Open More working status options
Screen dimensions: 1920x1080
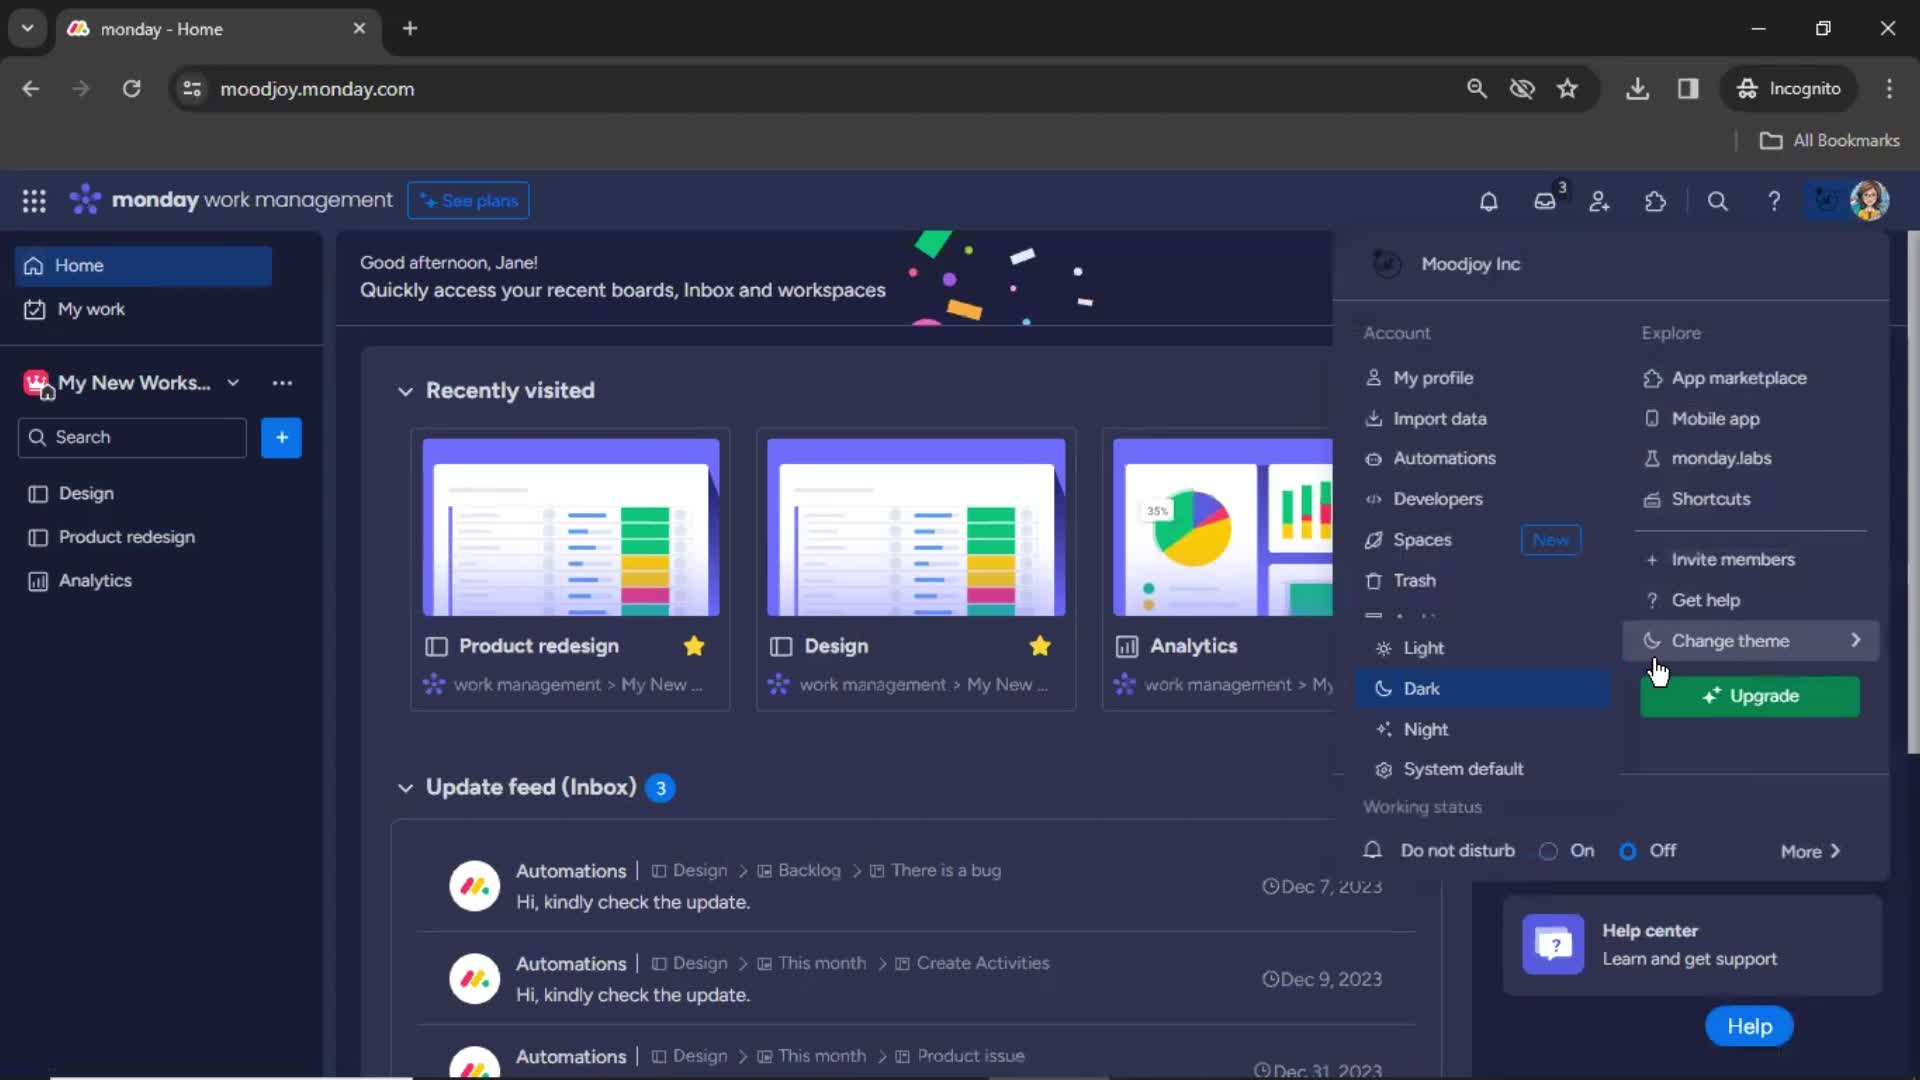(1810, 851)
